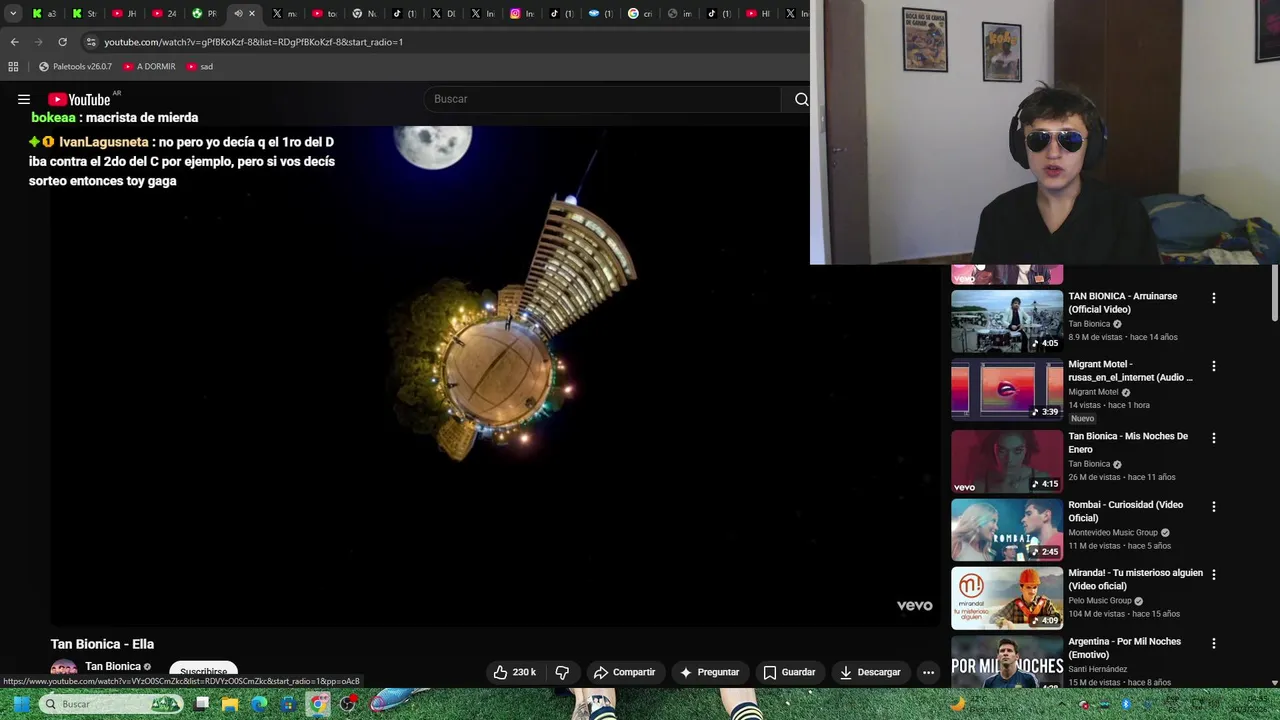Open the Paletools v26.0.7 bookmark
The height and width of the screenshot is (720, 1280).
75,66
